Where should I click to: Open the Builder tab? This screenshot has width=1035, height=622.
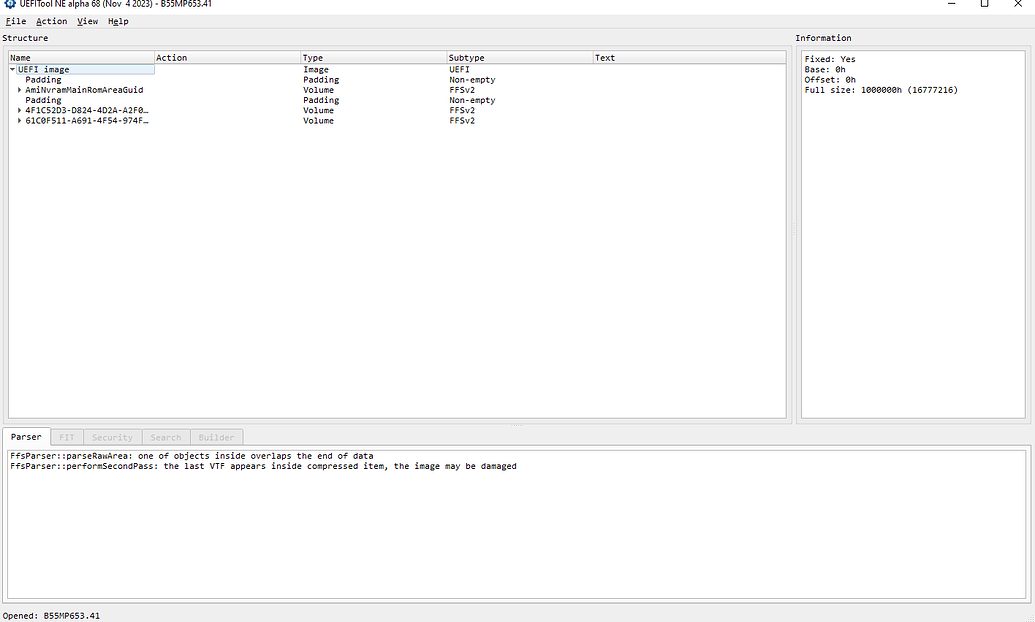pos(216,437)
